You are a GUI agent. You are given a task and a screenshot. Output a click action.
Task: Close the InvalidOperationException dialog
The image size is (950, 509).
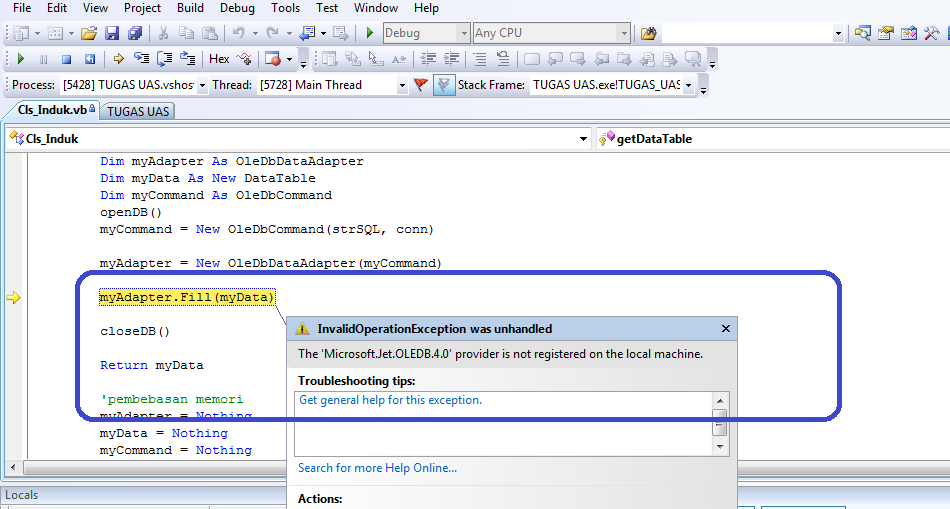coord(726,328)
